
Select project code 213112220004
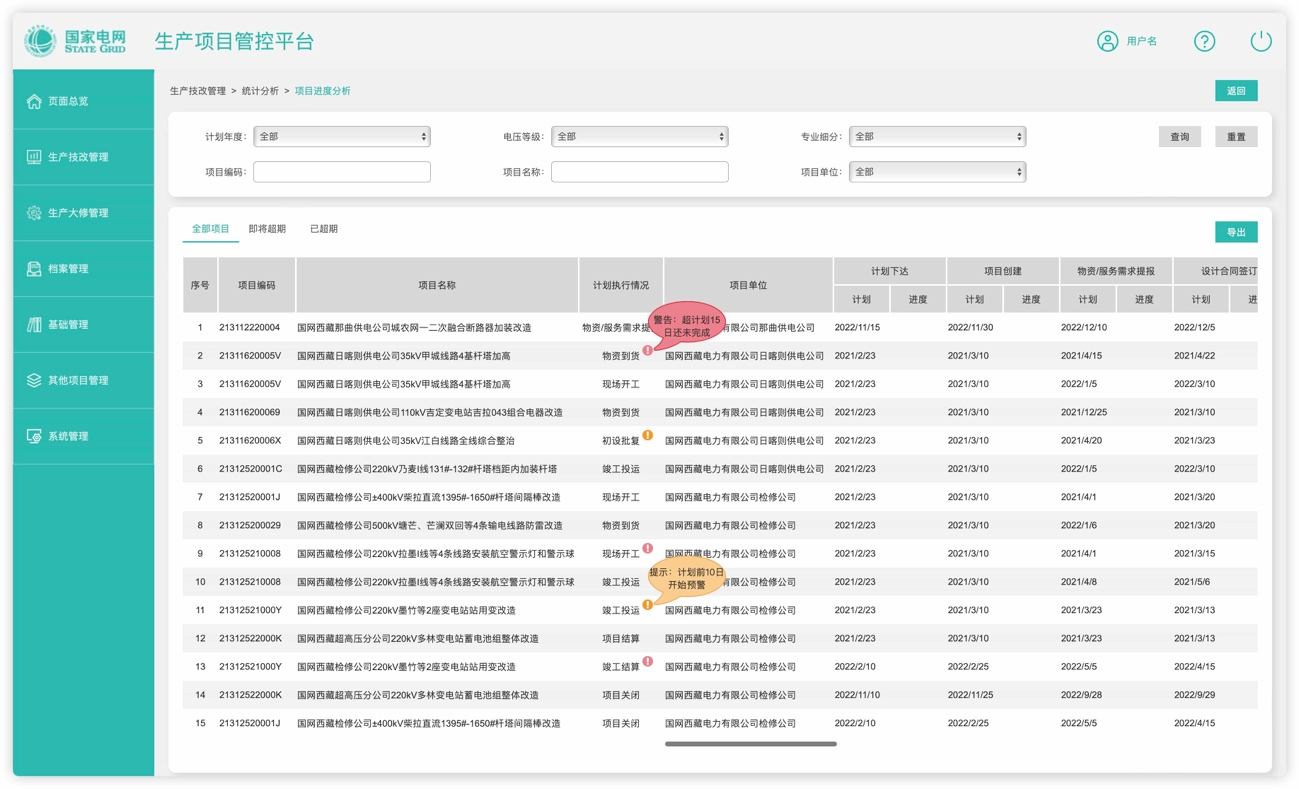250,328
